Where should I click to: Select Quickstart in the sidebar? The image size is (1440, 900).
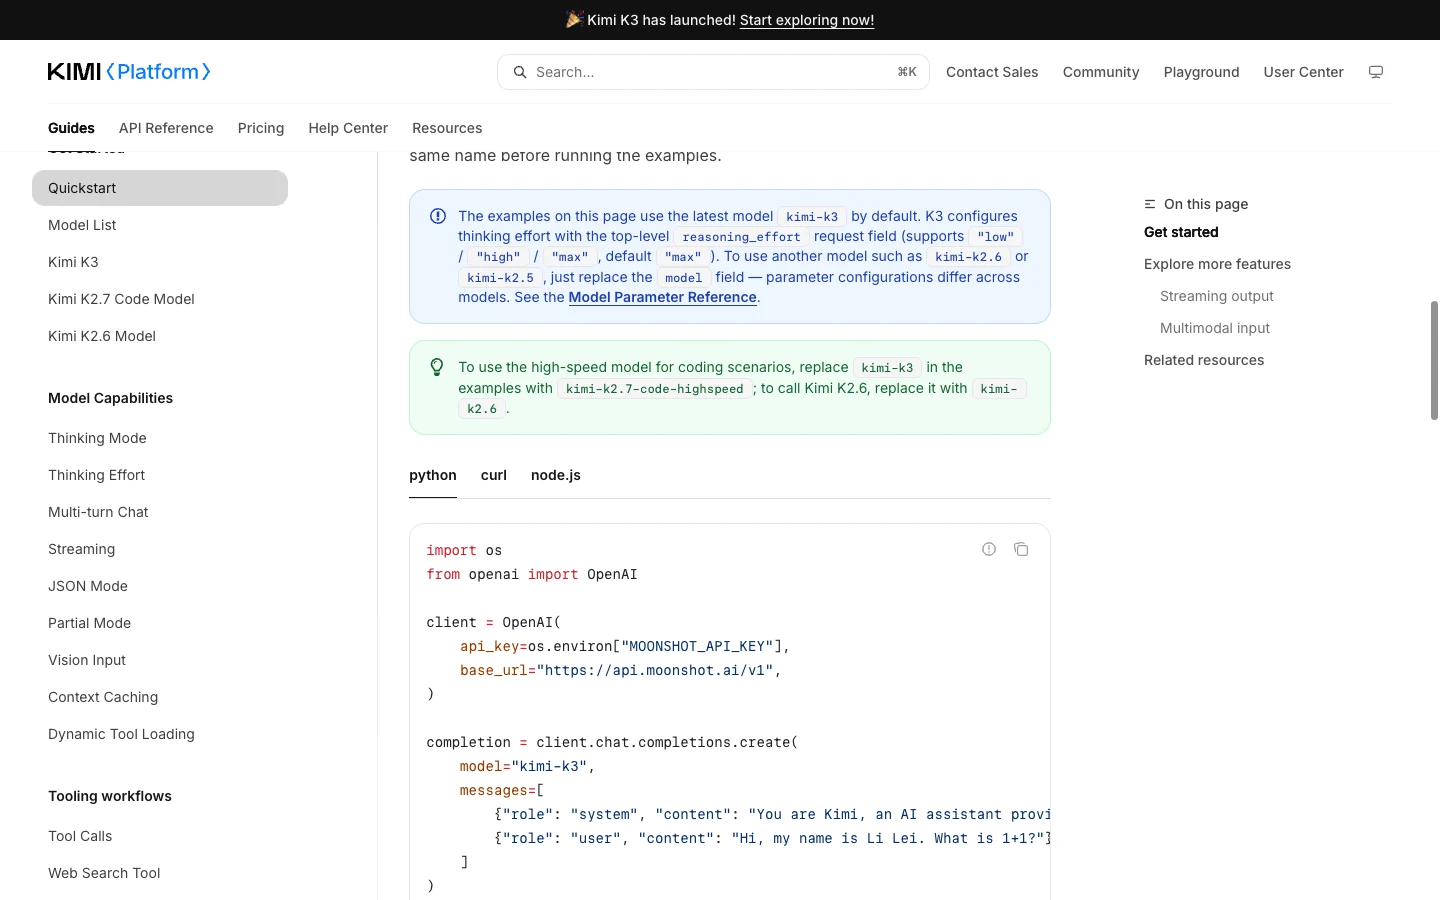160,188
